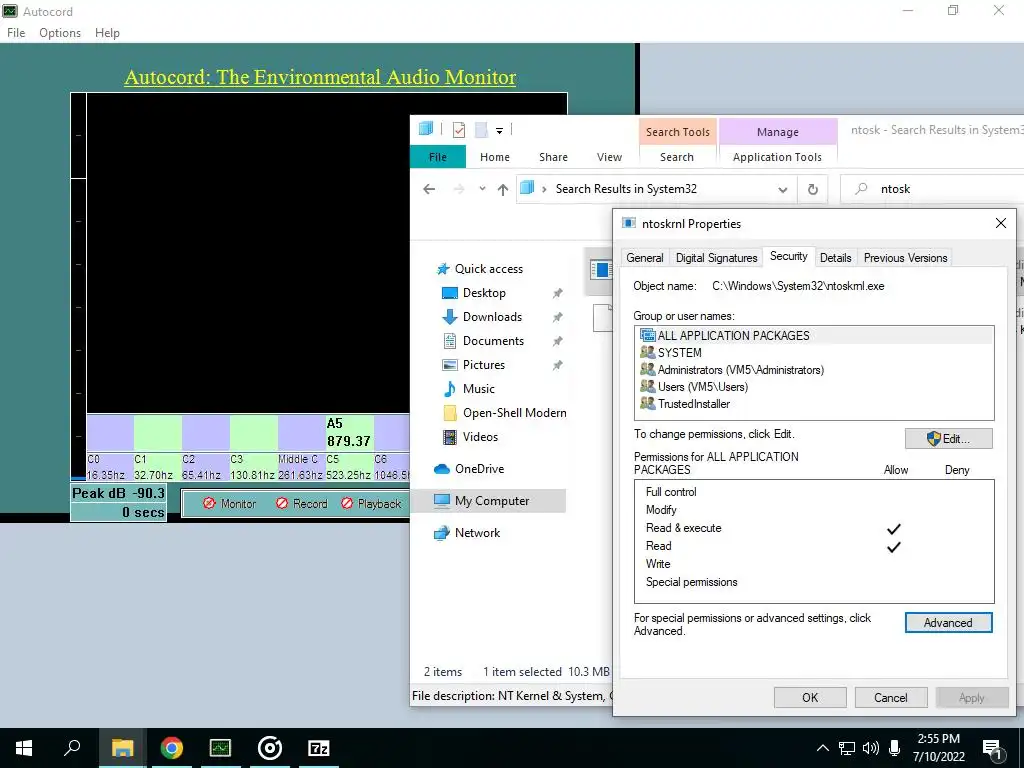Viewport: 1024px width, 768px height.
Task: Select OneDrive in navigation pane
Action: click(479, 469)
